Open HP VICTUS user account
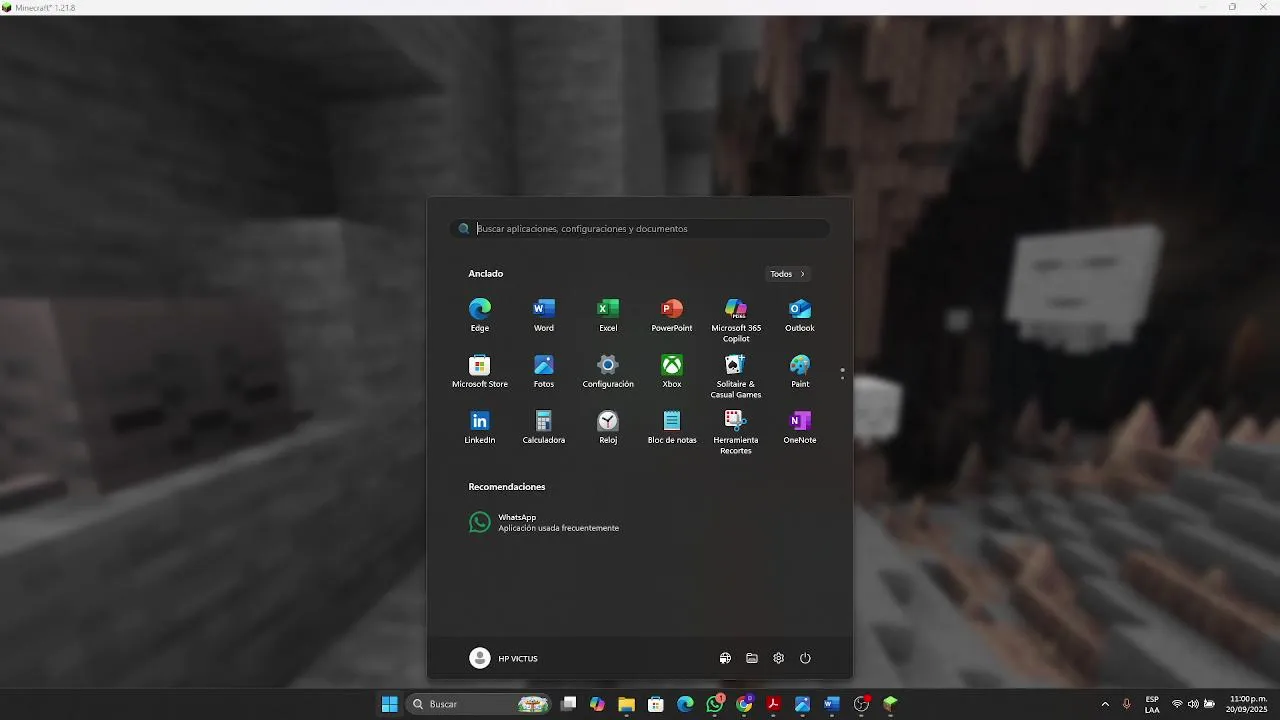 [504, 658]
